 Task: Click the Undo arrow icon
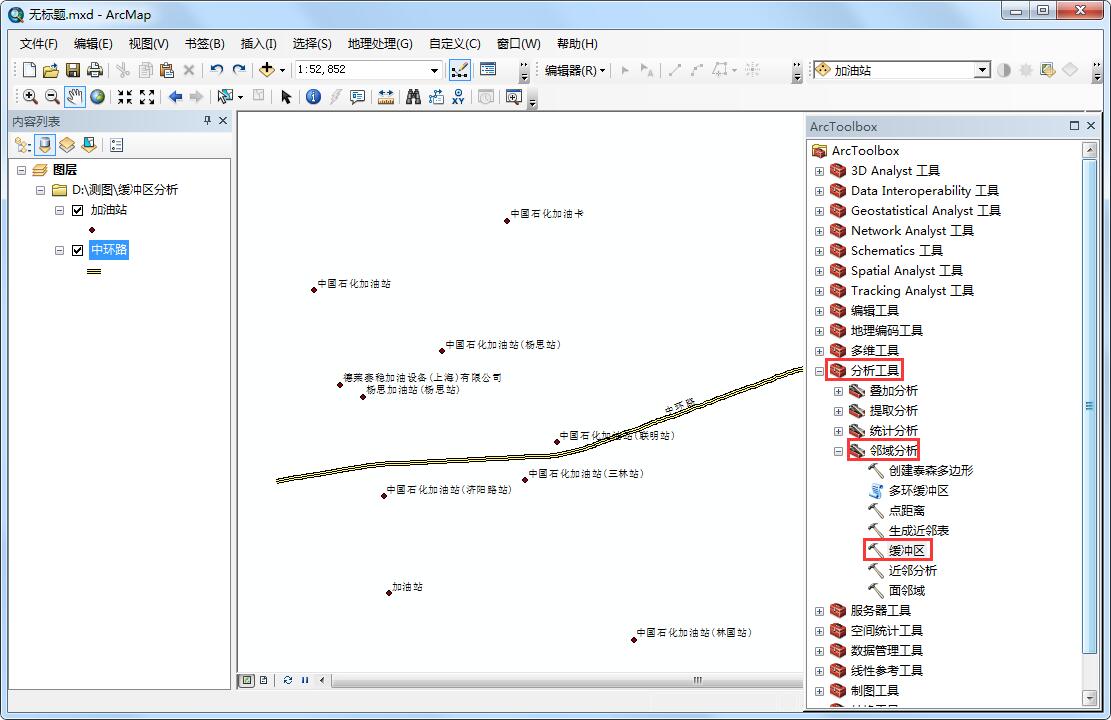(217, 69)
